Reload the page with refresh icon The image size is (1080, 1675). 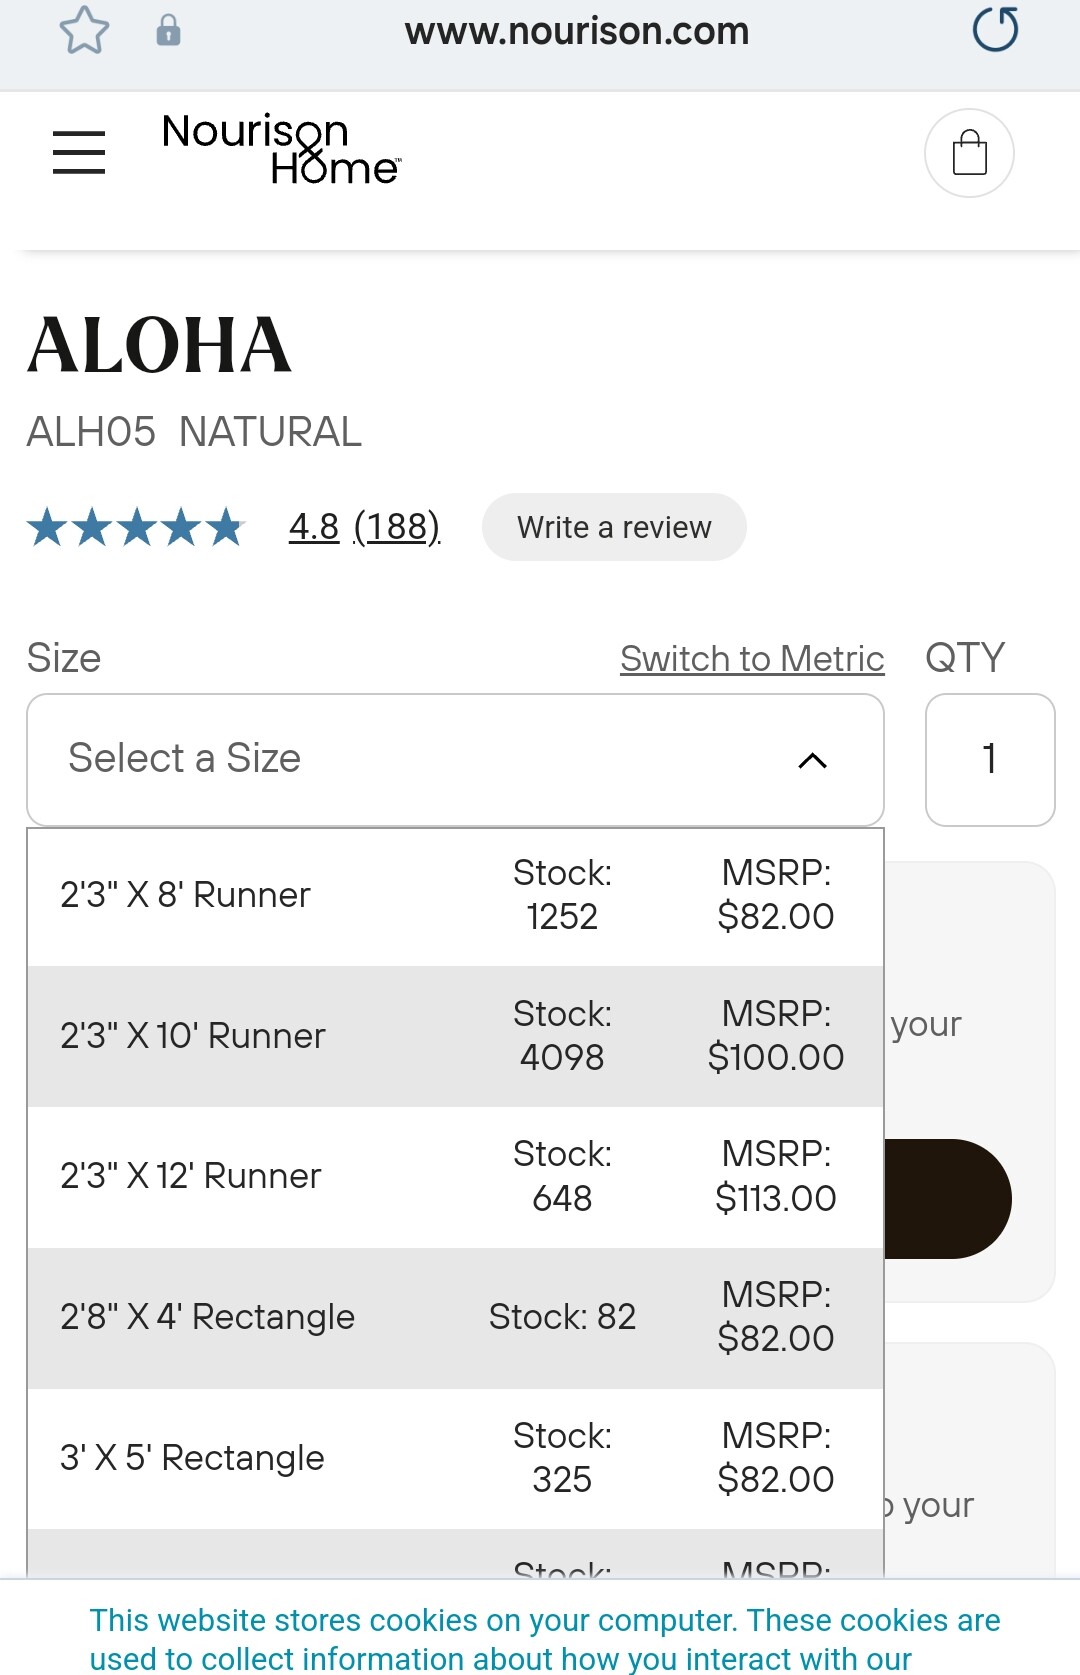click(x=995, y=29)
